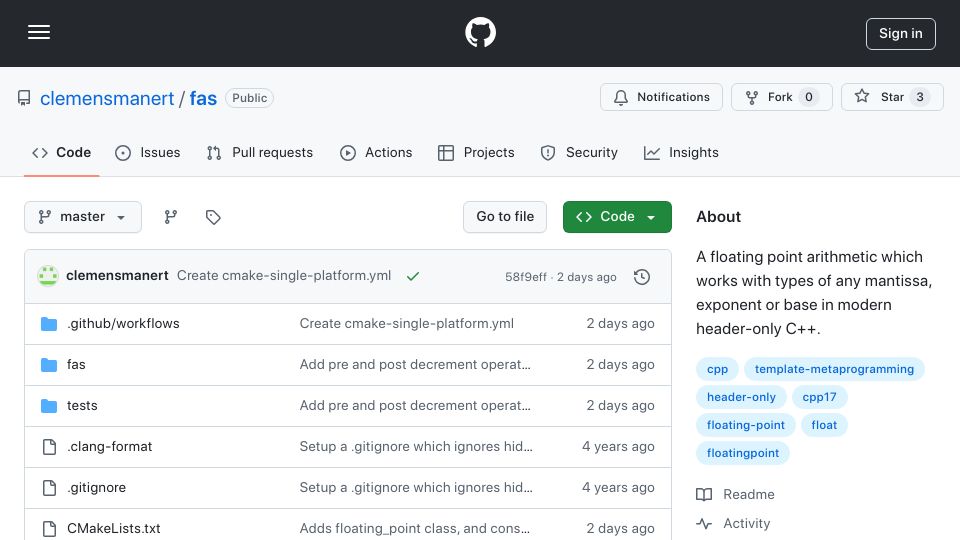Image resolution: width=960 pixels, height=540 pixels.
Task: View the green check build status
Action: 413,276
